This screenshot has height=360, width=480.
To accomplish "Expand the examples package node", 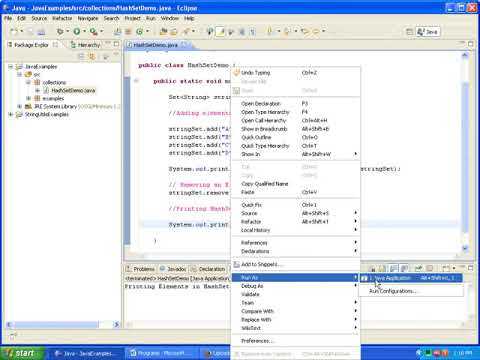I will (x=29, y=98).
